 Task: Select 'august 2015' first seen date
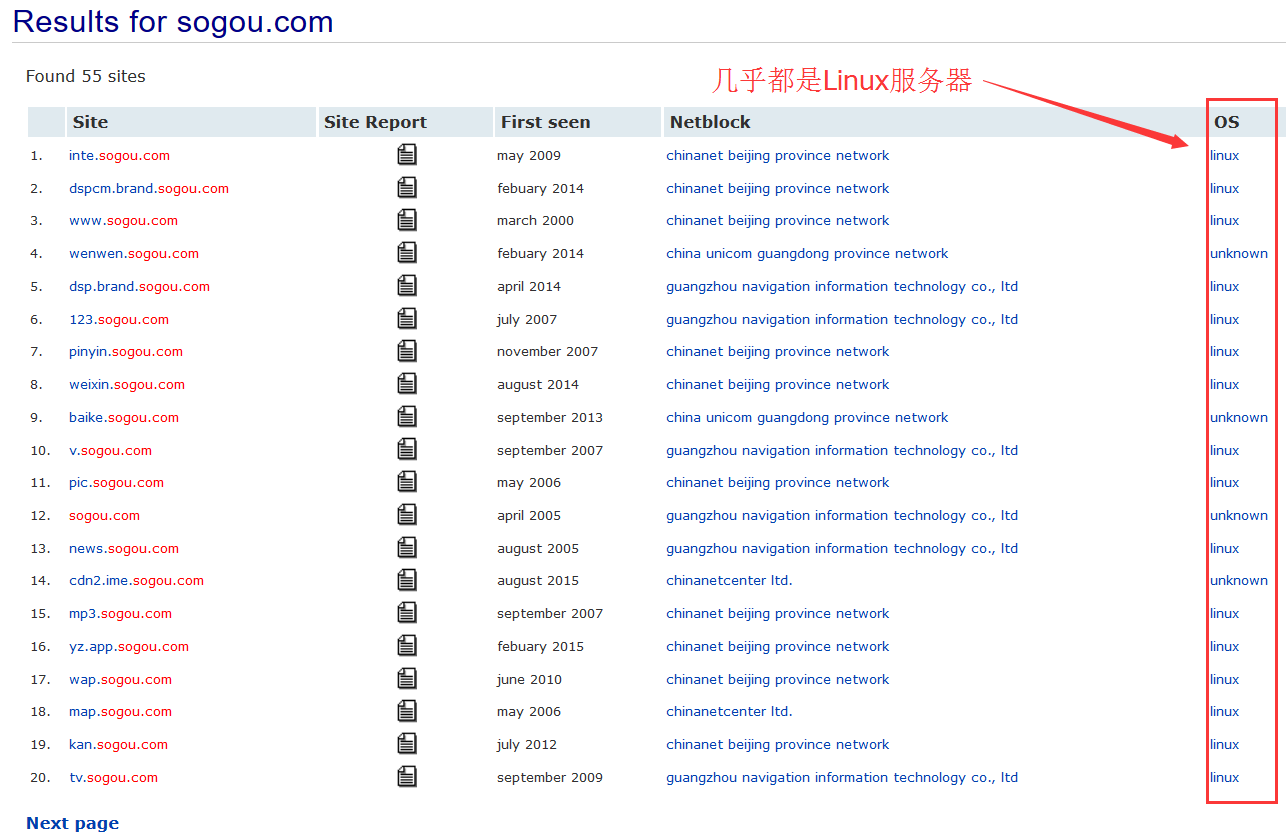point(538,580)
